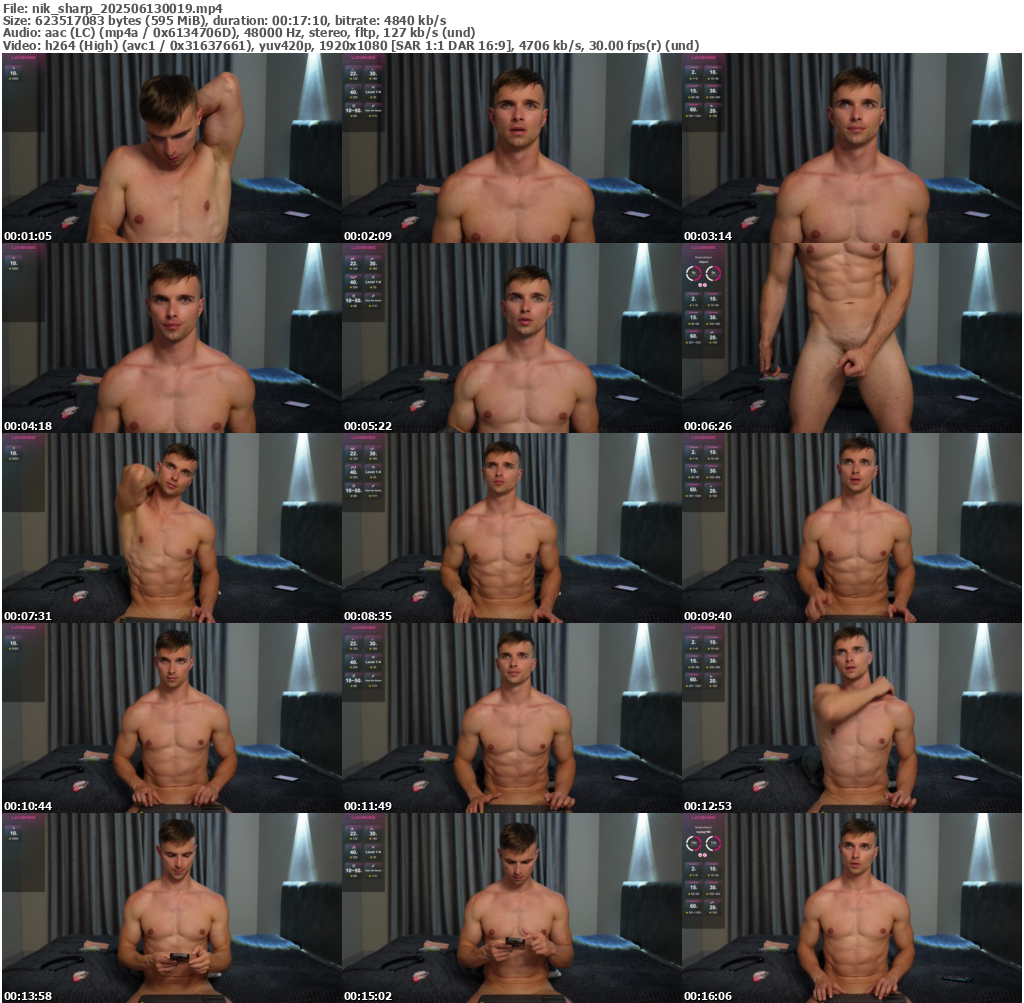
Task: Click the thumbnail timestamped 00:10:44
Action: (171, 718)
